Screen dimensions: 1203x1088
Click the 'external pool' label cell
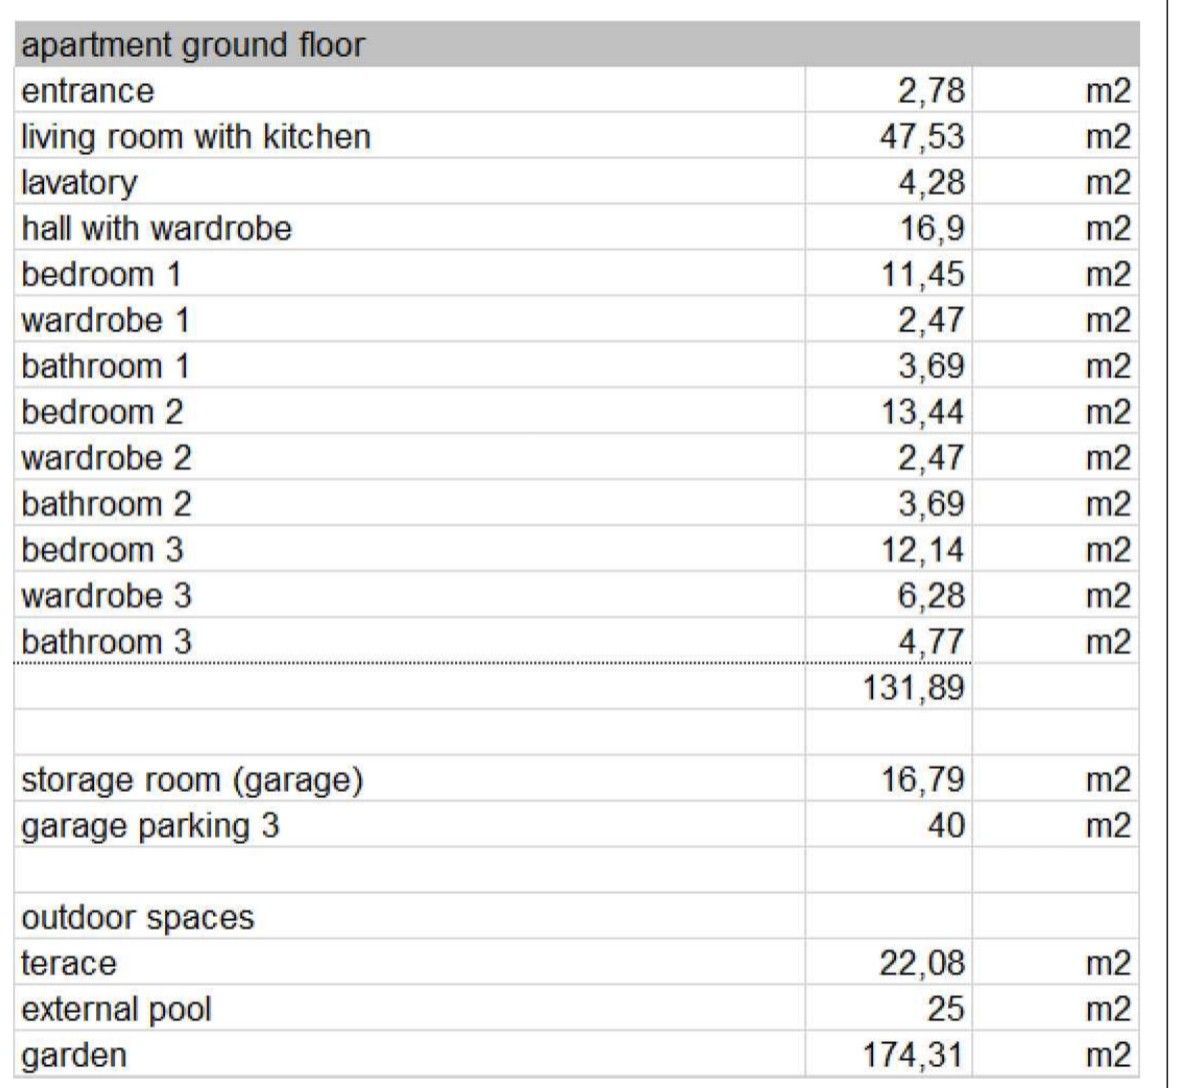(116, 1010)
